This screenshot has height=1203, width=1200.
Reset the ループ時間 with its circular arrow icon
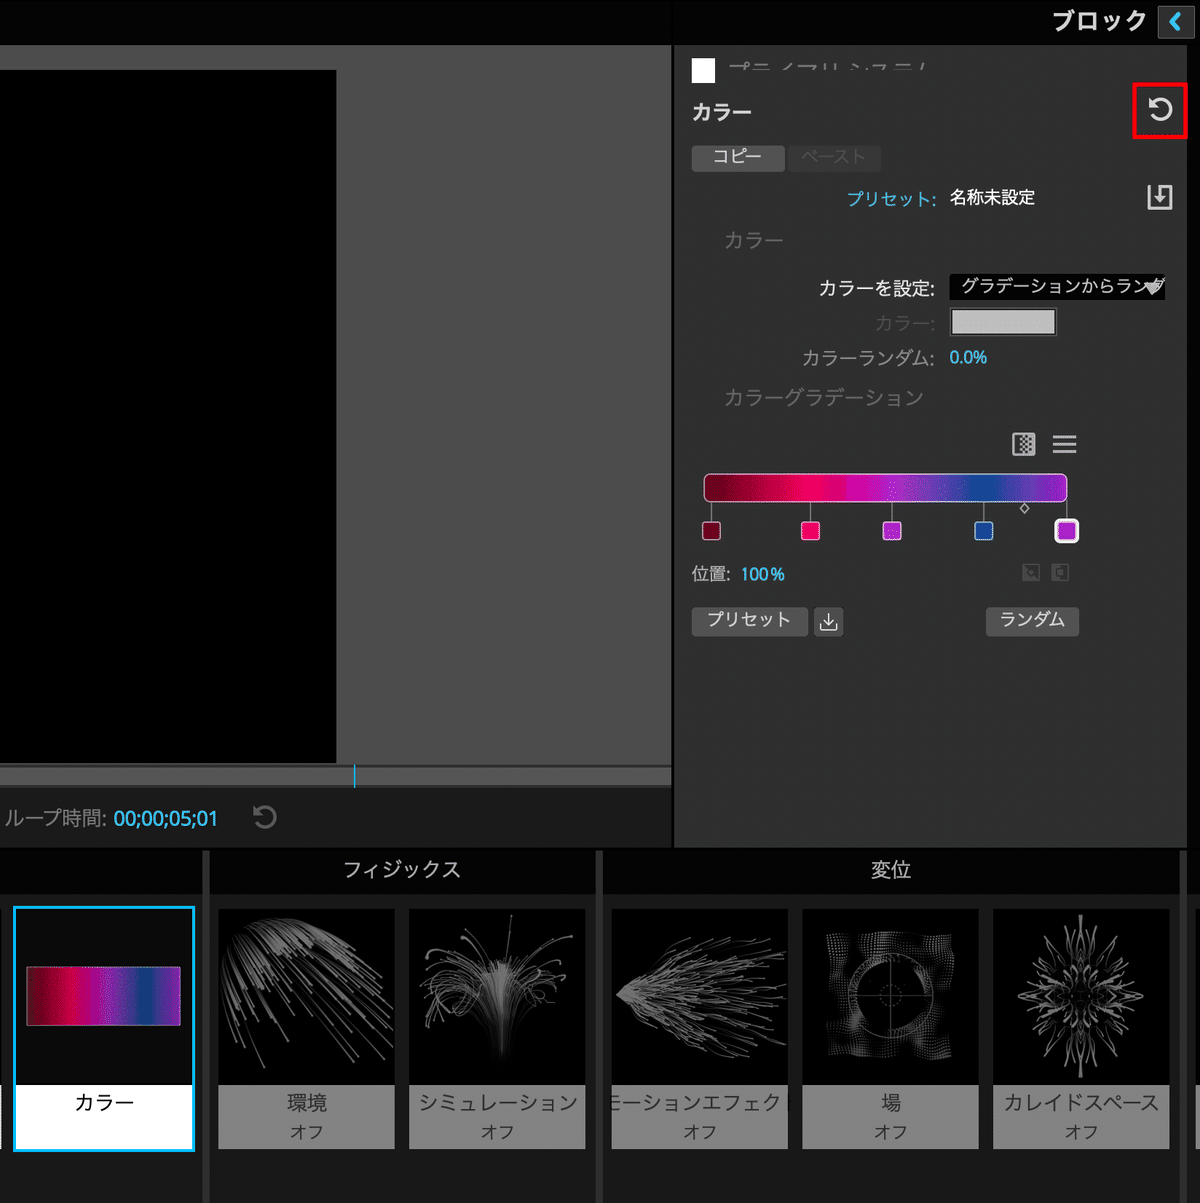264,817
